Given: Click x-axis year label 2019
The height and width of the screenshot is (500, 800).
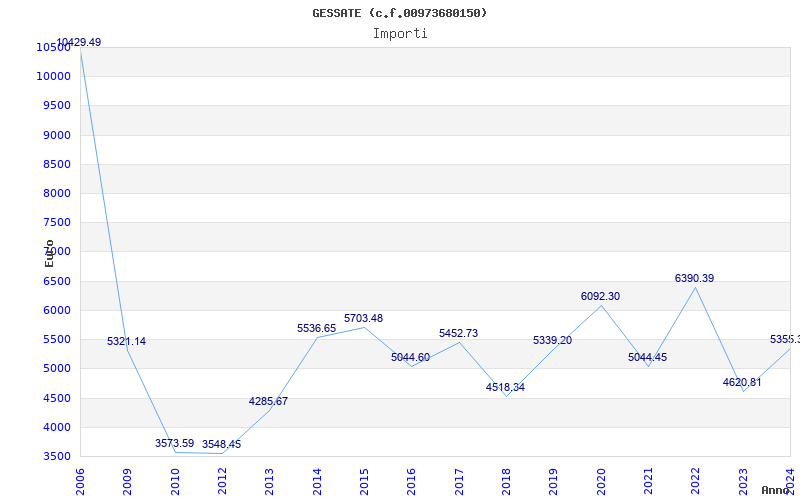Looking at the screenshot, I should click(554, 482).
